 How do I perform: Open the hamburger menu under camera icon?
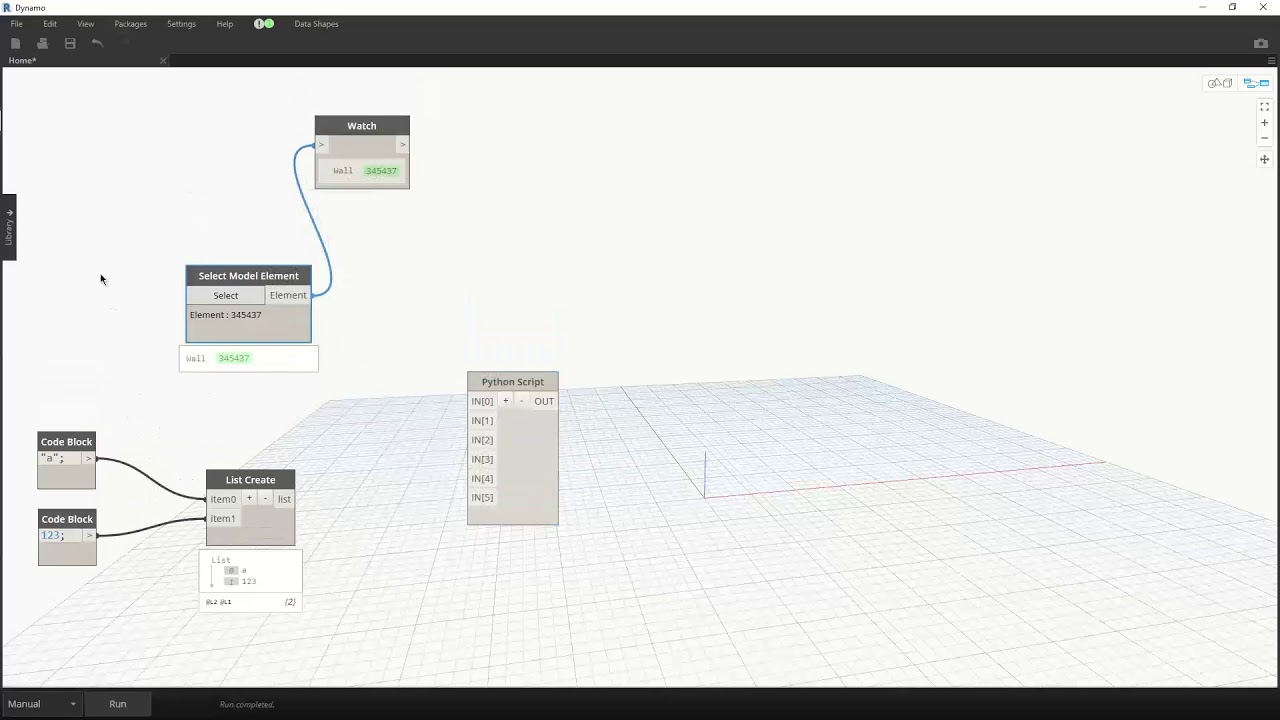(1271, 61)
